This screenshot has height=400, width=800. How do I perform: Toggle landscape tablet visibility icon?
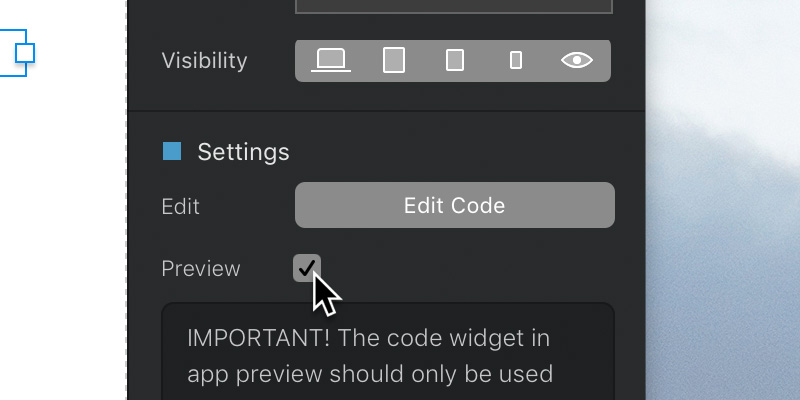(x=394, y=60)
